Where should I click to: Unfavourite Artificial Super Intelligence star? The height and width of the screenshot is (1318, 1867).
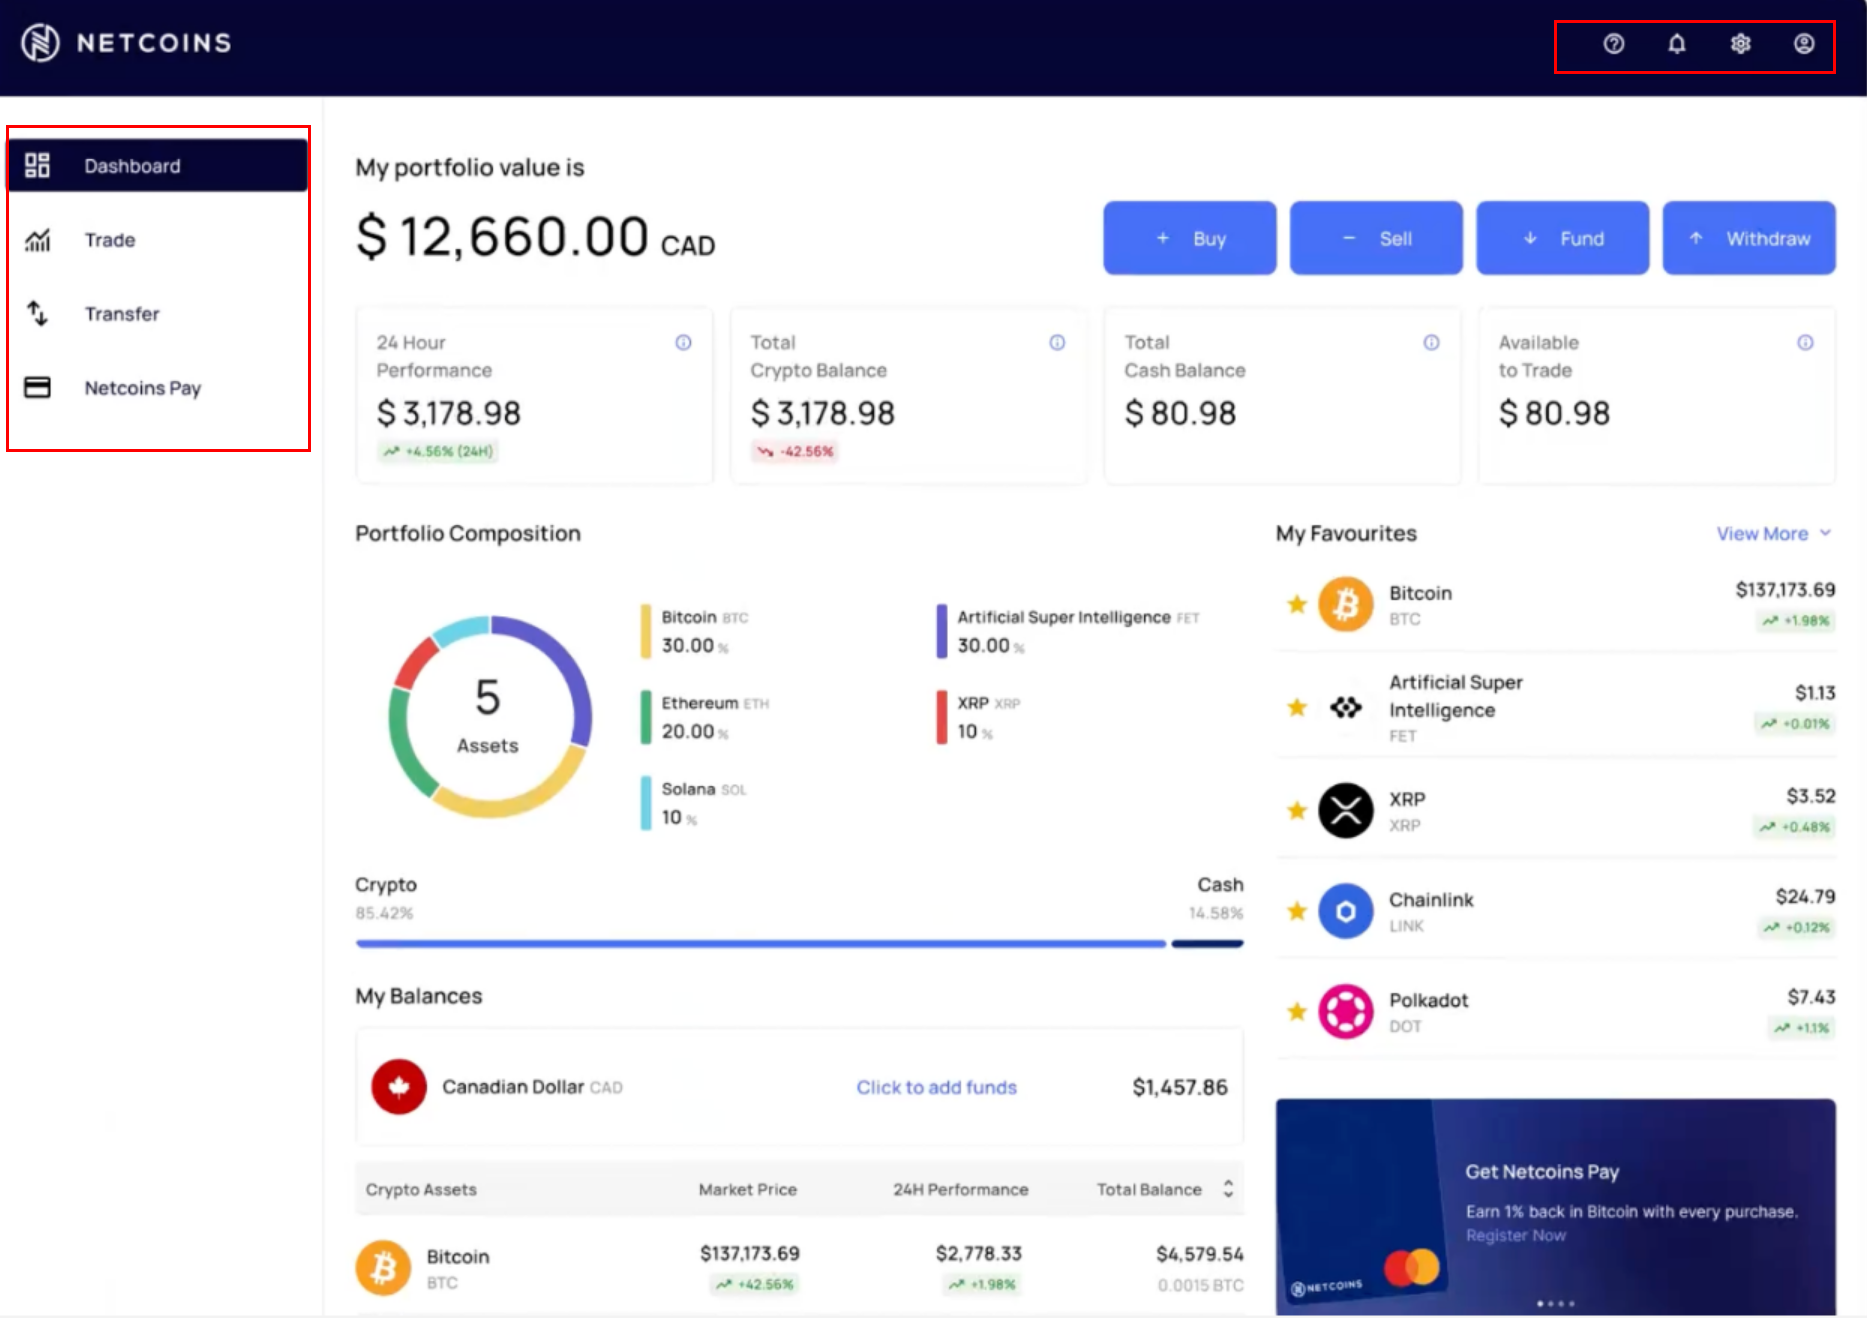[x=1297, y=707]
